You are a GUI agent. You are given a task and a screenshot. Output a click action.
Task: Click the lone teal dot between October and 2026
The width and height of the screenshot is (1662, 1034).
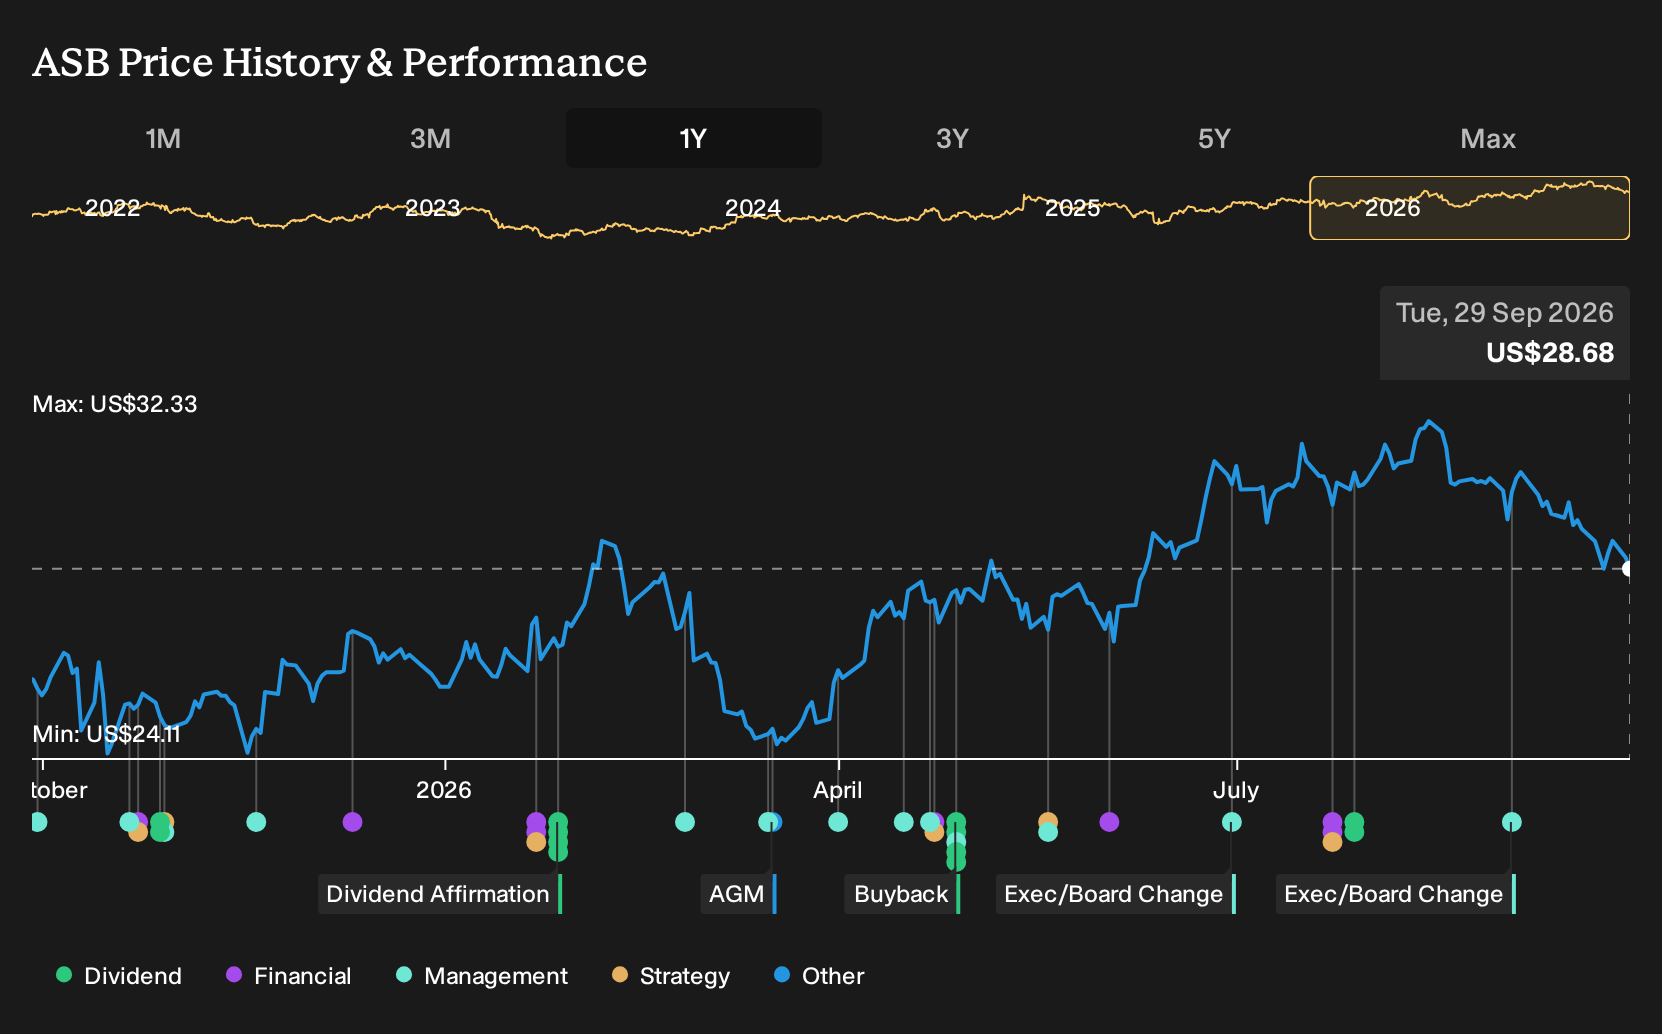coord(256,822)
